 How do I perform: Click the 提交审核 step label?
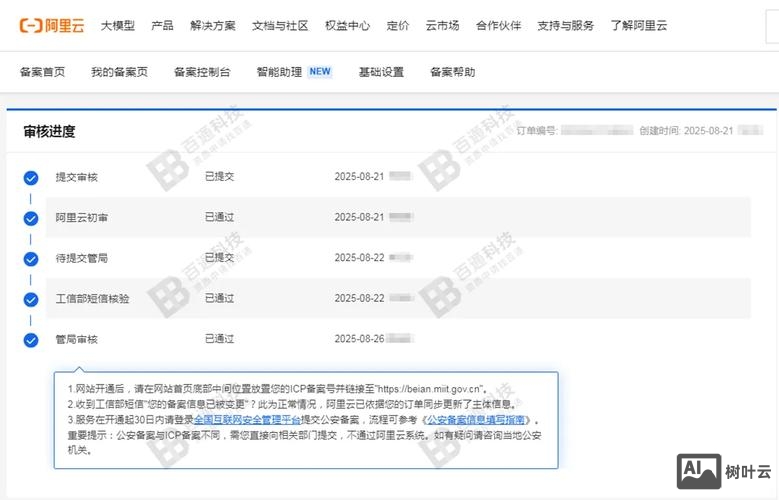click(77, 177)
